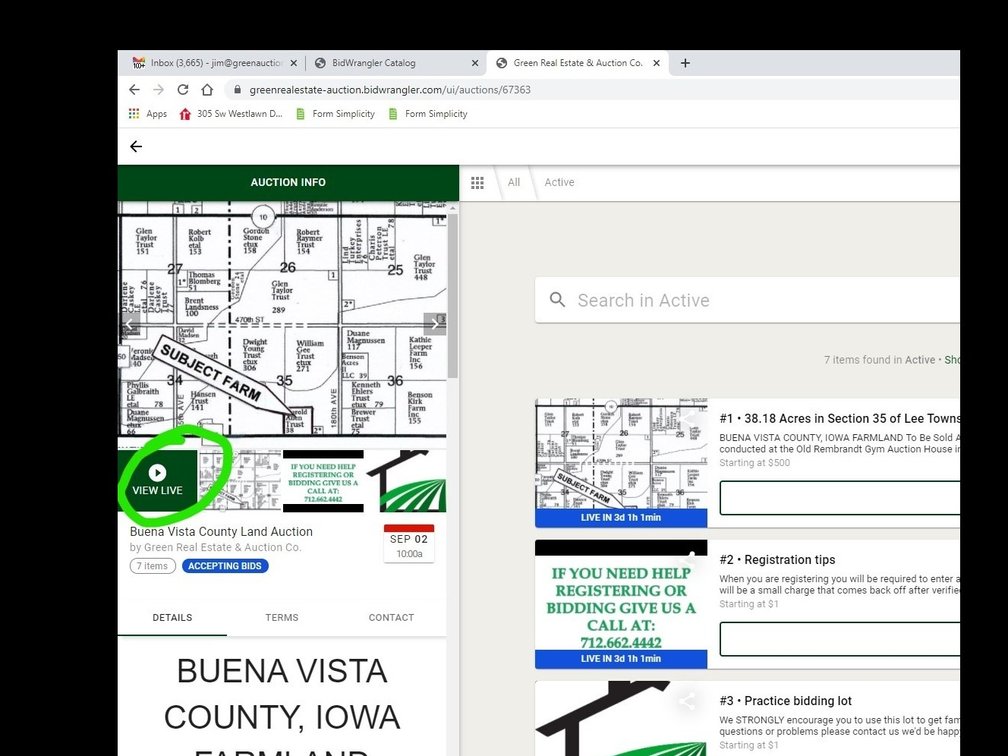The image size is (1008, 756).
Task: Go to the browser Home page
Action: 207,89
